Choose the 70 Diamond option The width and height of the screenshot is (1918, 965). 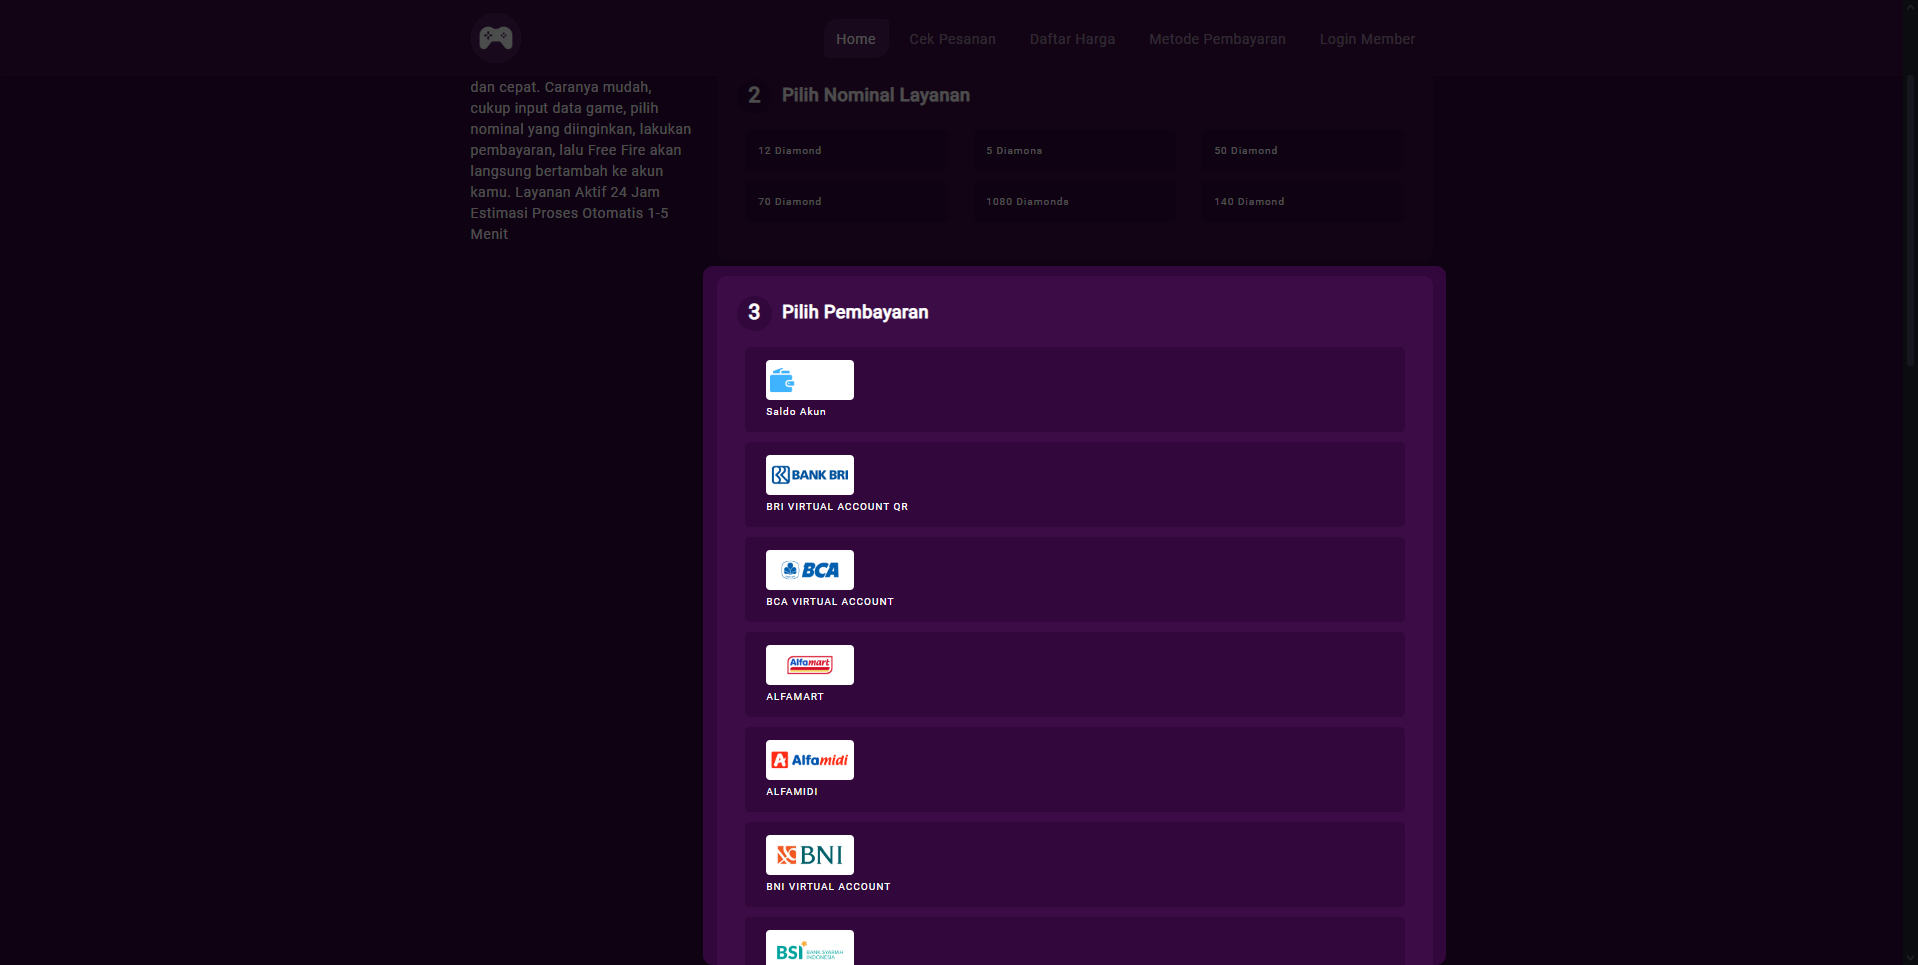[x=847, y=201]
